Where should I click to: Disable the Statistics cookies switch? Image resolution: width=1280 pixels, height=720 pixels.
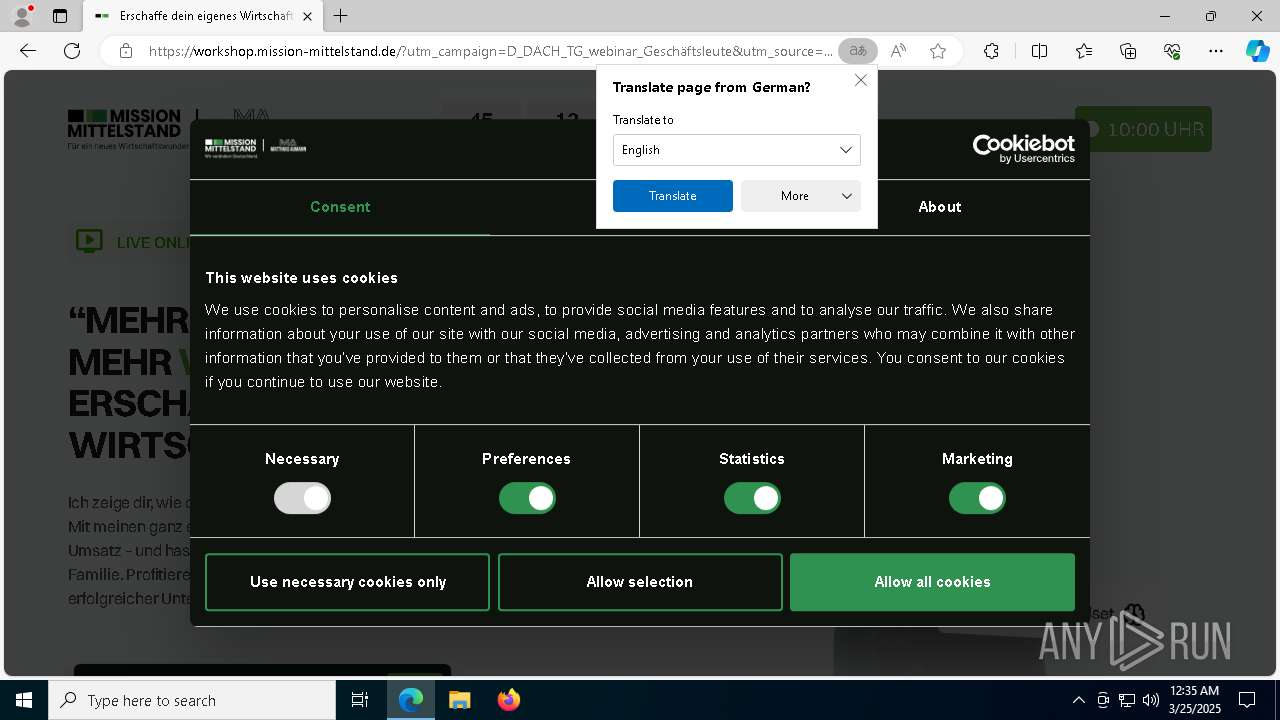pos(752,498)
